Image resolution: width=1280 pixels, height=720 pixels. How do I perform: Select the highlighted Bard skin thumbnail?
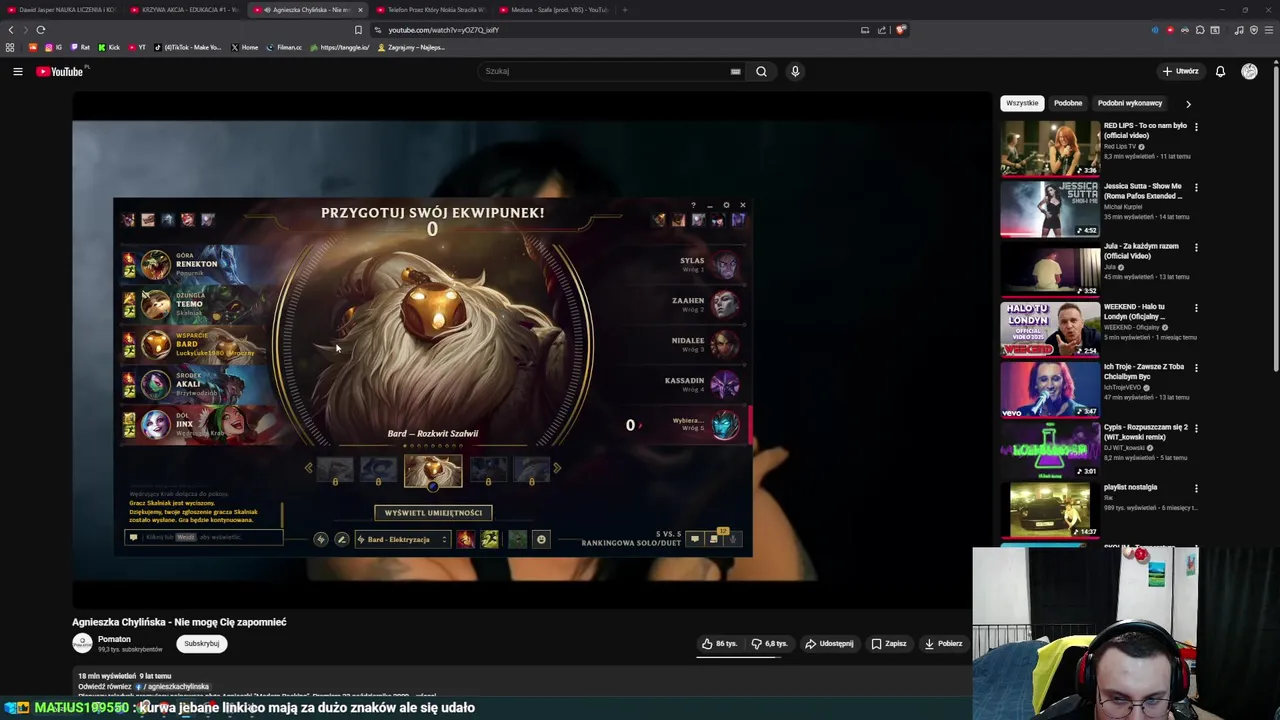(433, 470)
